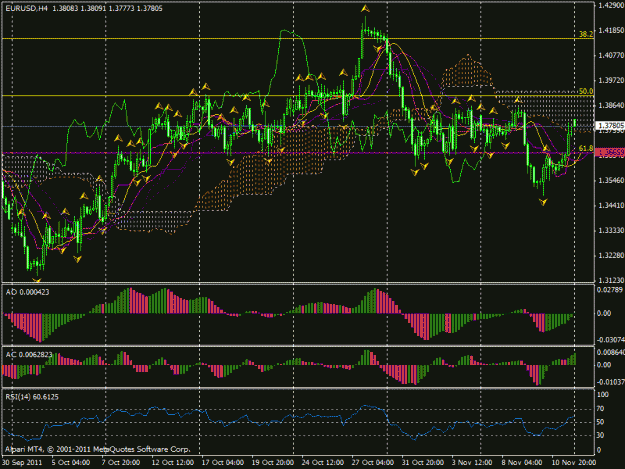
Task: Select the RSI(14) 60.6125 indicator label
Action: click(x=32, y=397)
